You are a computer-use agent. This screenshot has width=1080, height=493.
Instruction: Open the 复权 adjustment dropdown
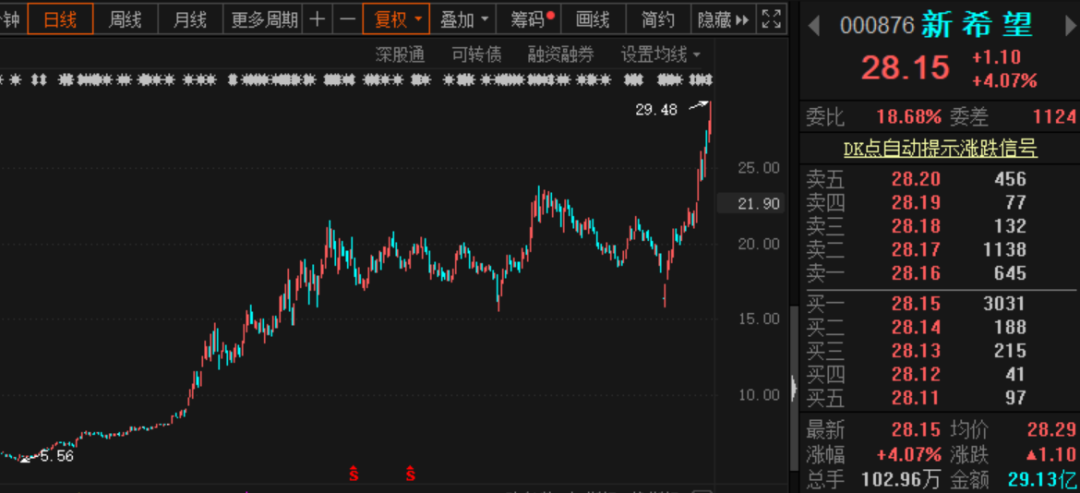point(396,19)
